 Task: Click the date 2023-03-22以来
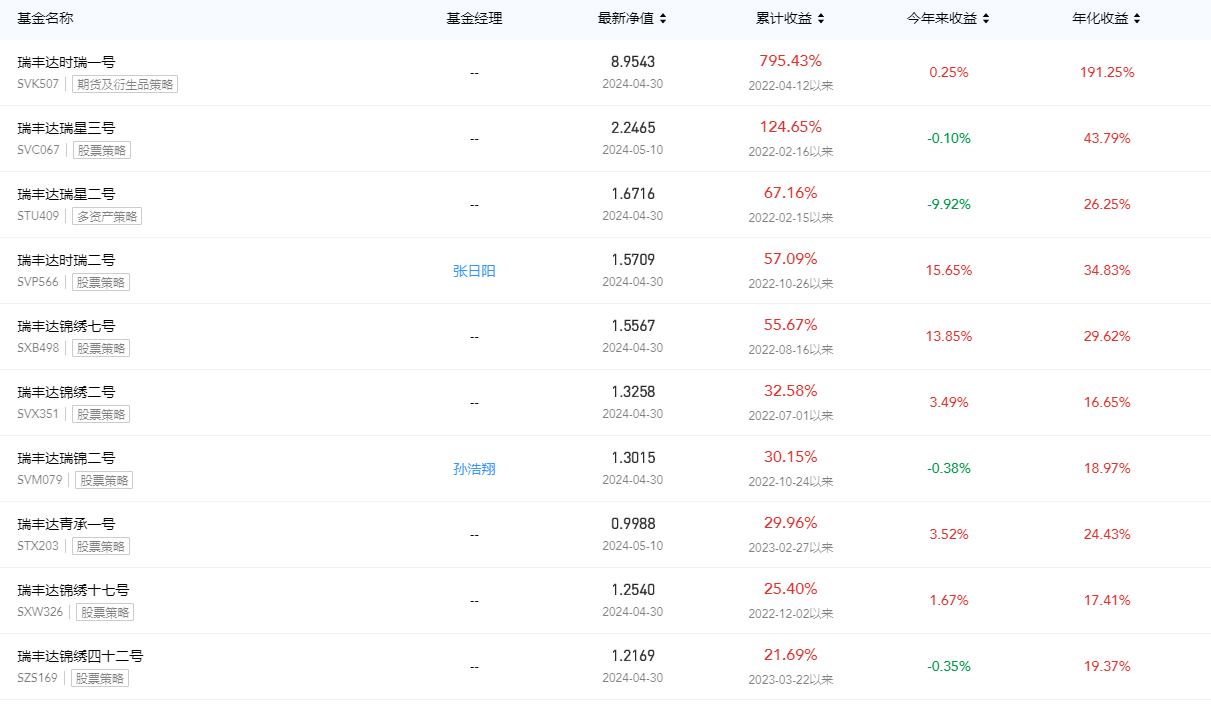coord(790,680)
